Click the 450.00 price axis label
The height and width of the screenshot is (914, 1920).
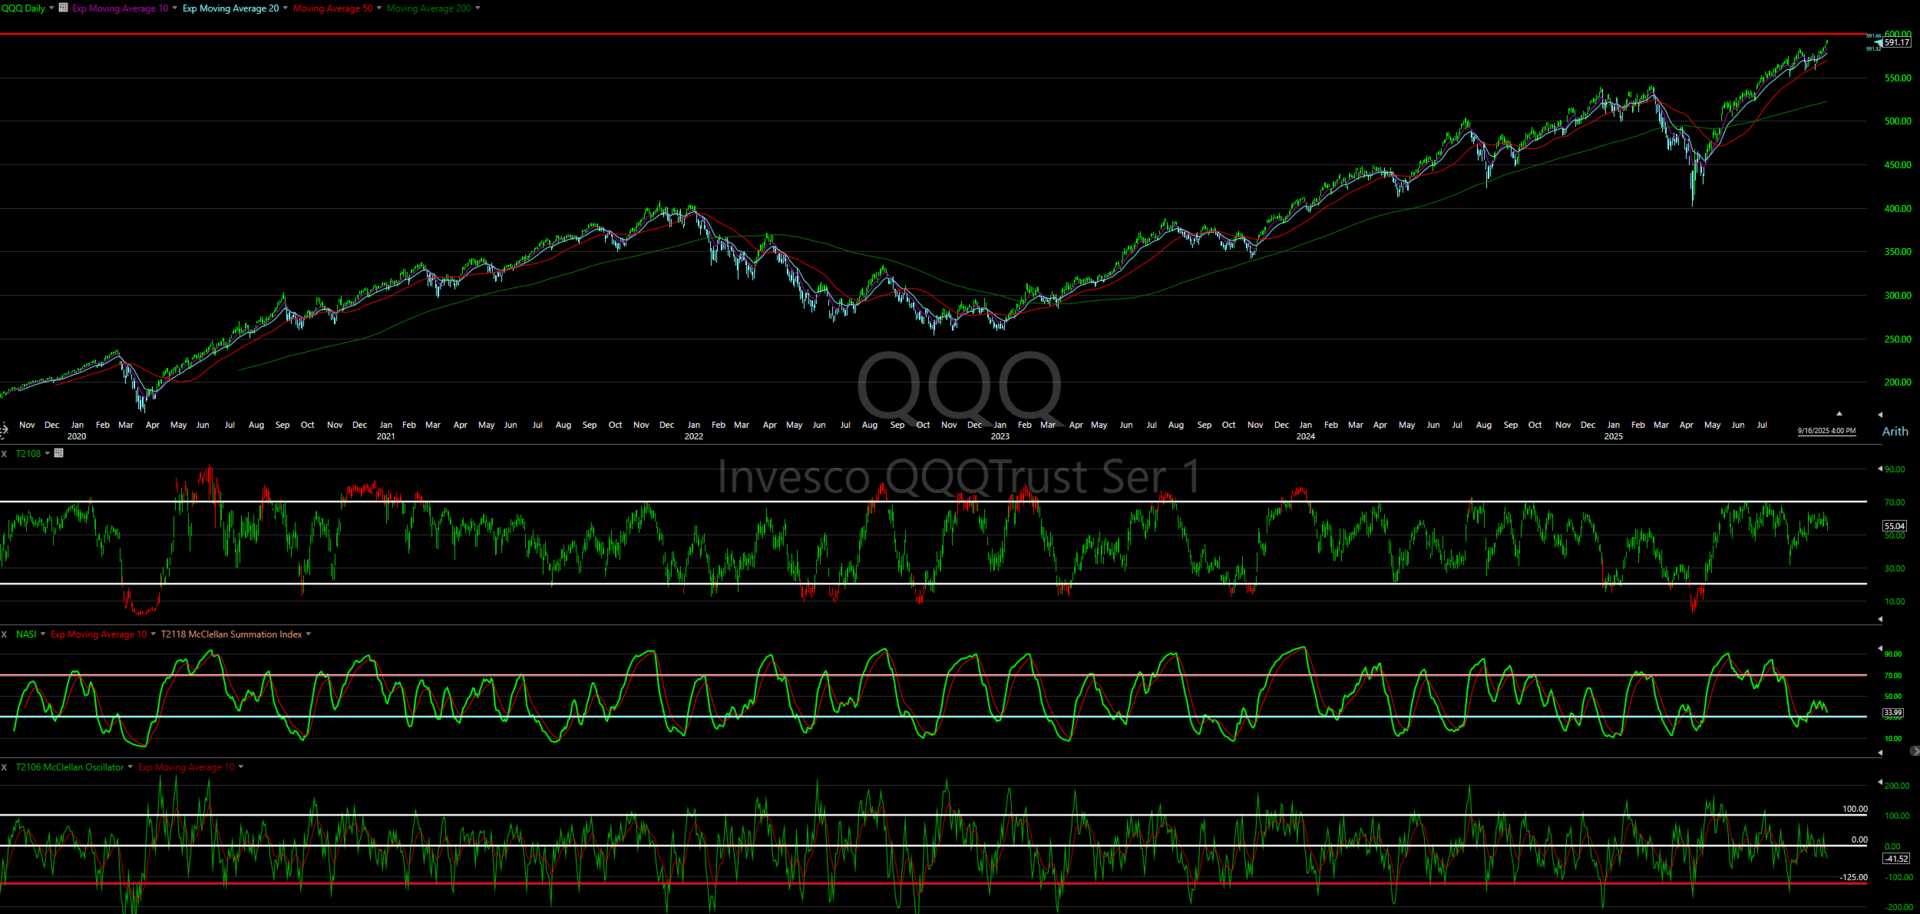pos(1898,165)
